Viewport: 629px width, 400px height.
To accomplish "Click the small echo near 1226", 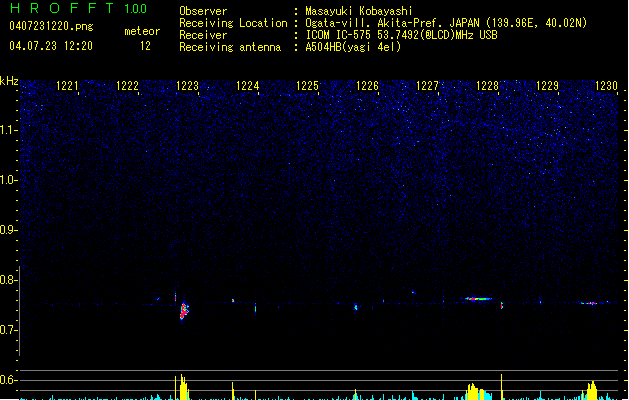I will [355, 307].
